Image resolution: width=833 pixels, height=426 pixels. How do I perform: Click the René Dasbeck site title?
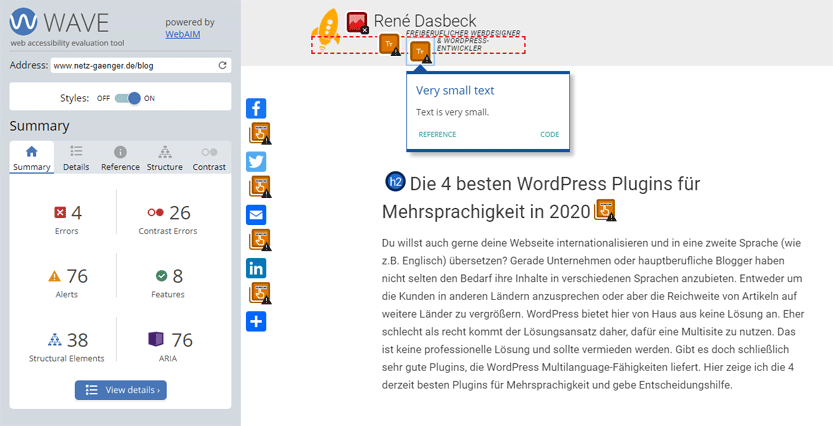[x=426, y=21]
